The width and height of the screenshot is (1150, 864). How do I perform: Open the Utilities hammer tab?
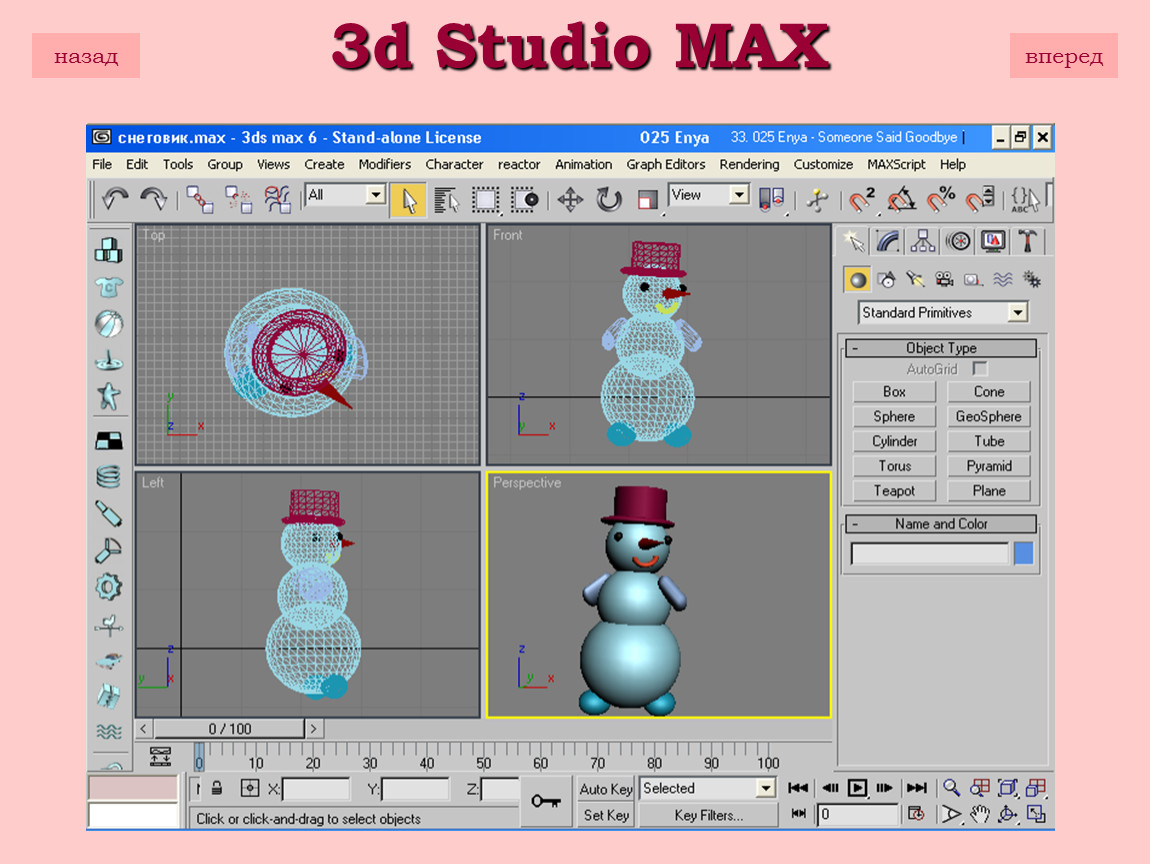point(1028,241)
